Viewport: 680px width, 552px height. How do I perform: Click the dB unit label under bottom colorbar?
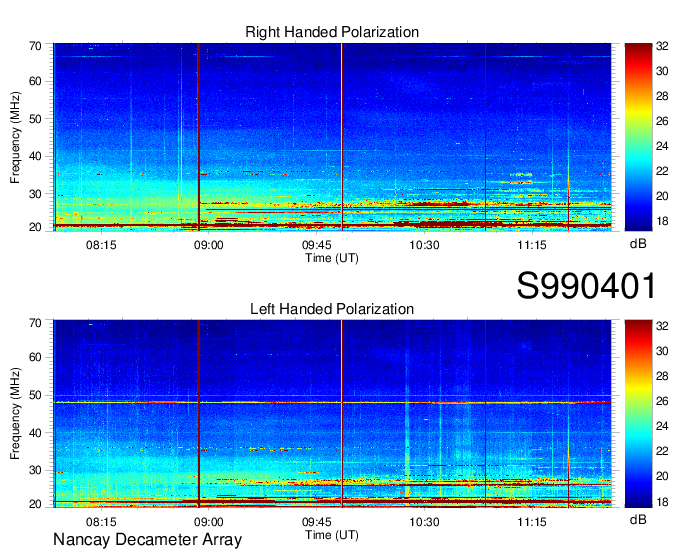[x=638, y=519]
